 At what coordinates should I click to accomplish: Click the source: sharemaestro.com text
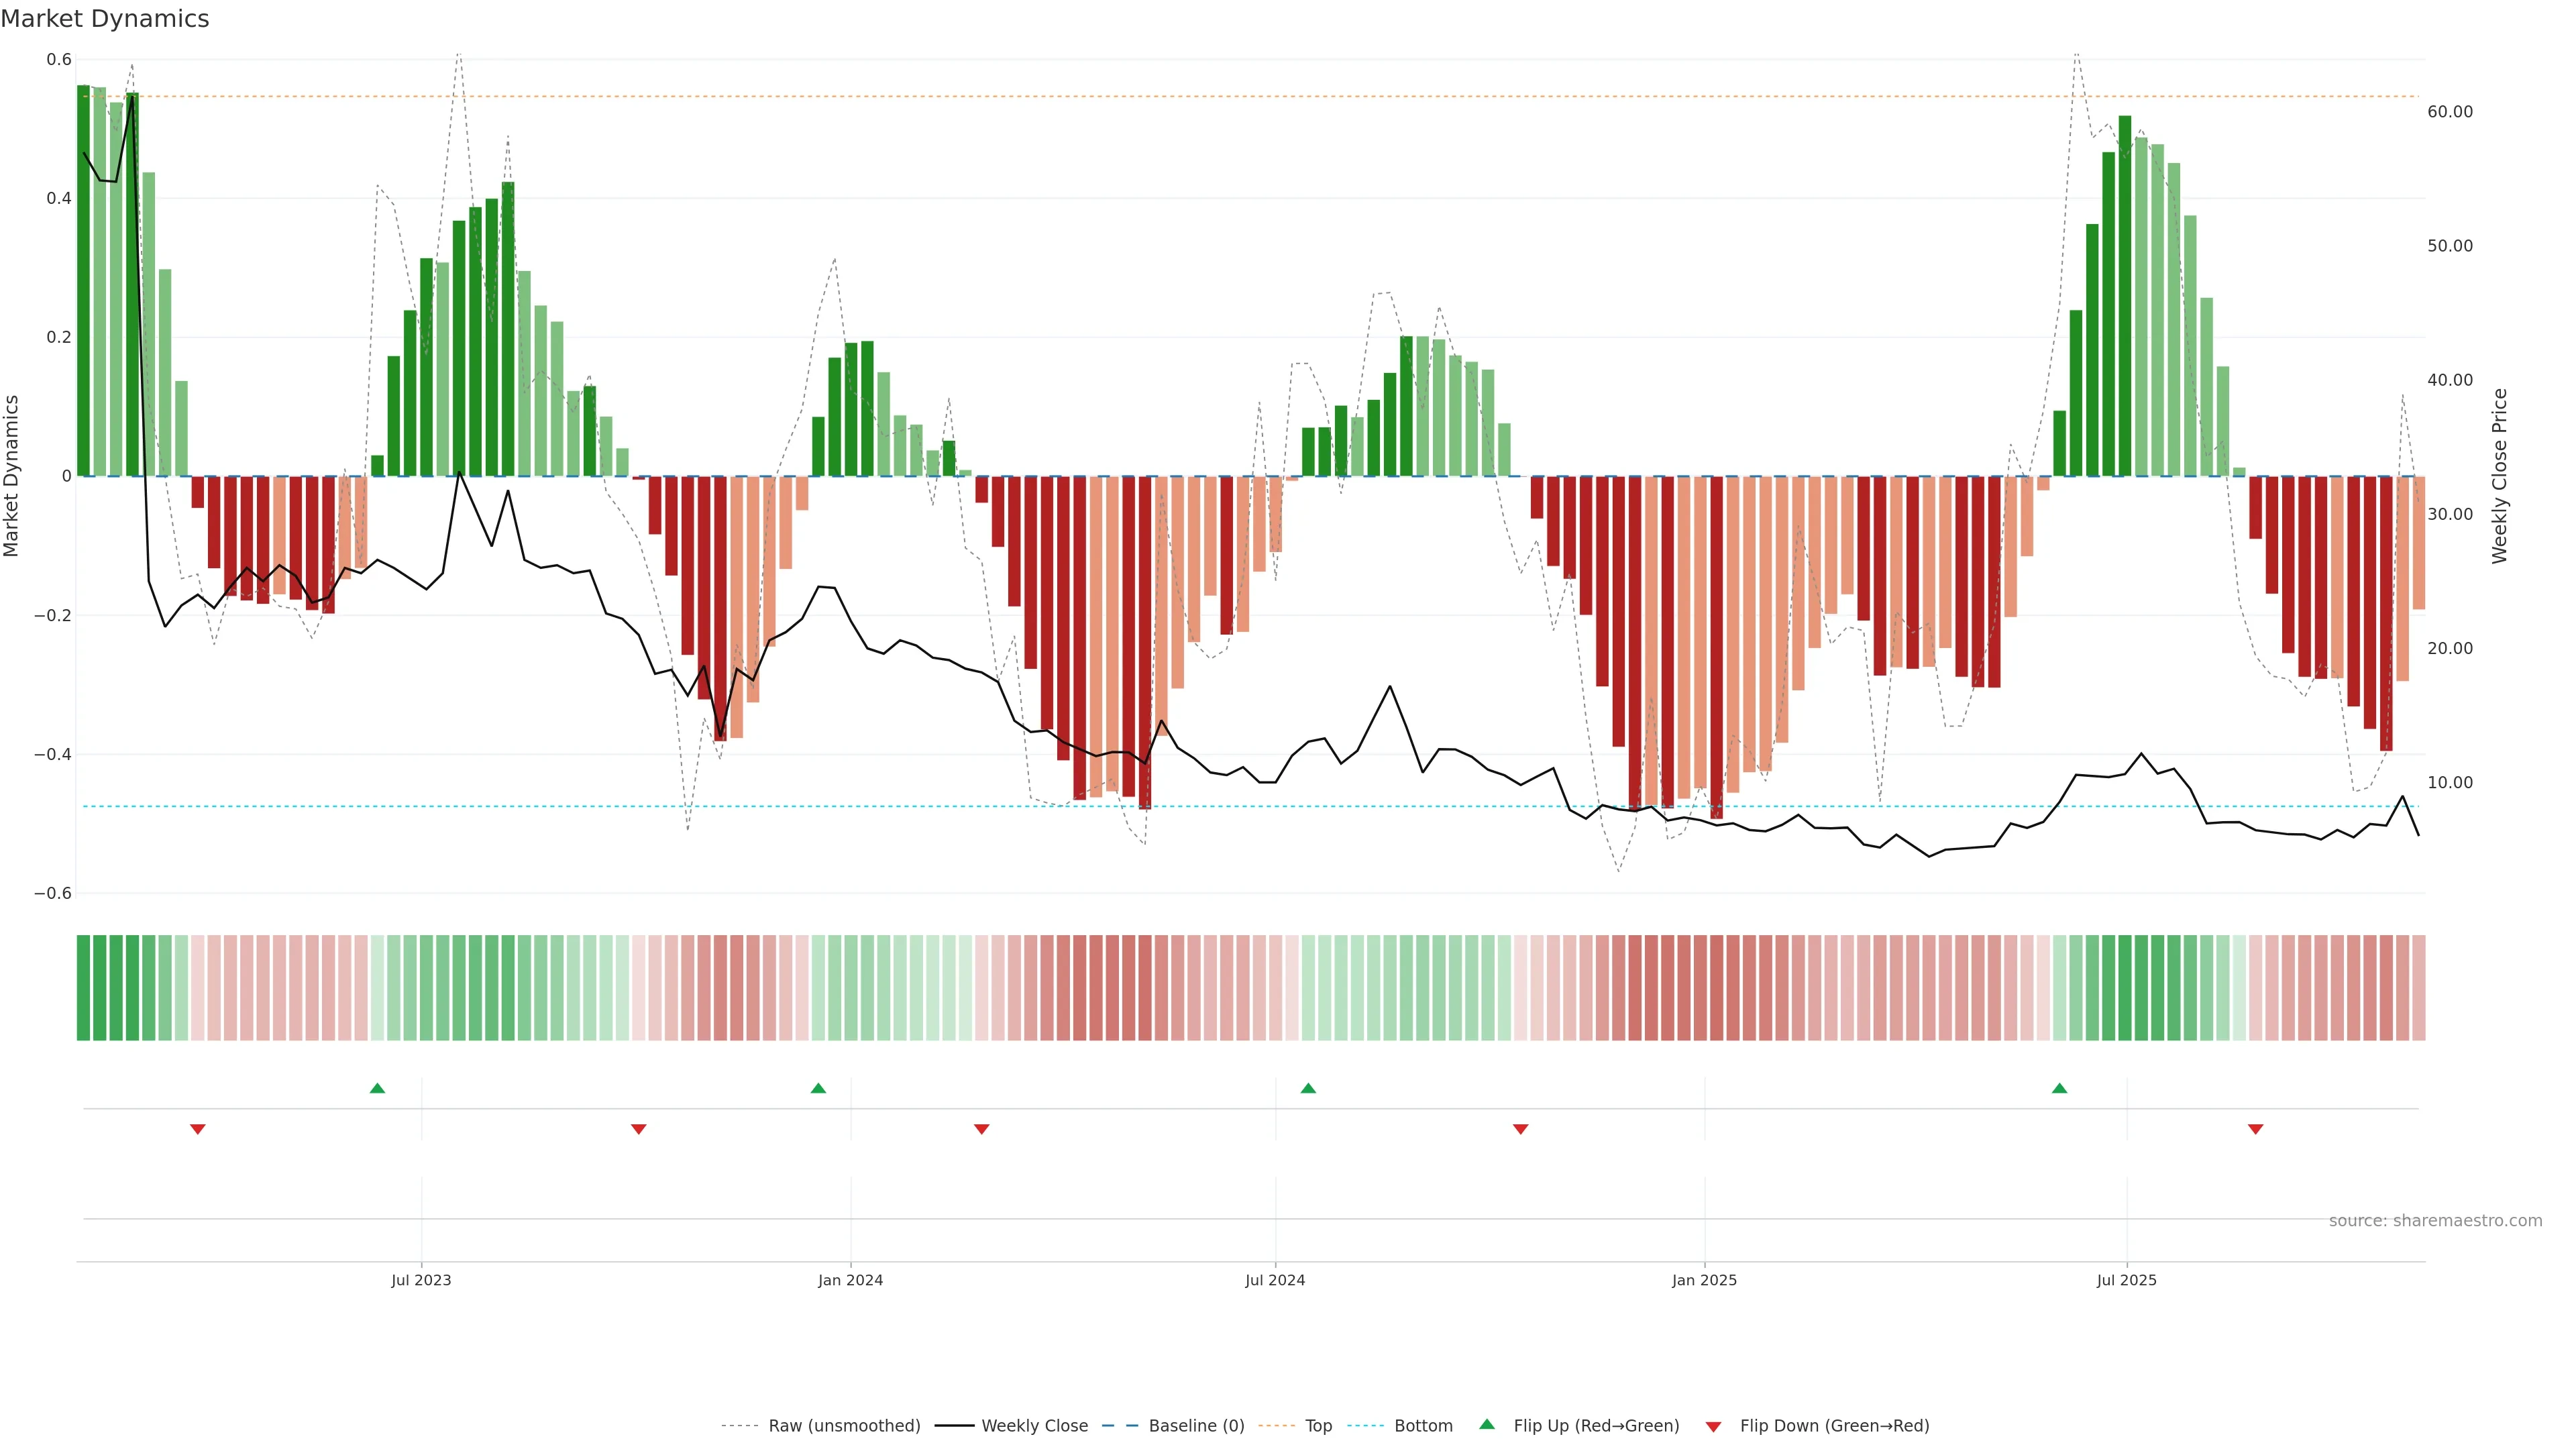click(x=2435, y=1221)
